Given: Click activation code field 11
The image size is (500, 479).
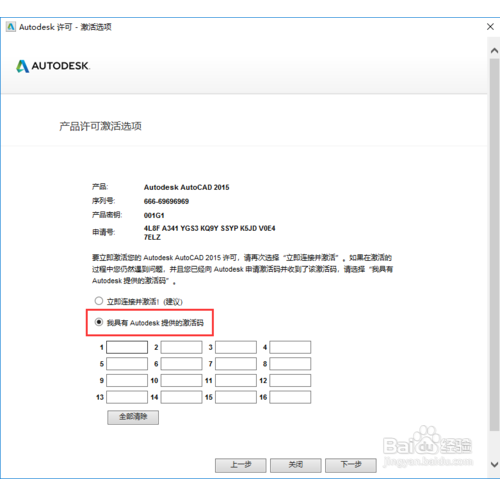Looking at the screenshot, I should pos(236,380).
